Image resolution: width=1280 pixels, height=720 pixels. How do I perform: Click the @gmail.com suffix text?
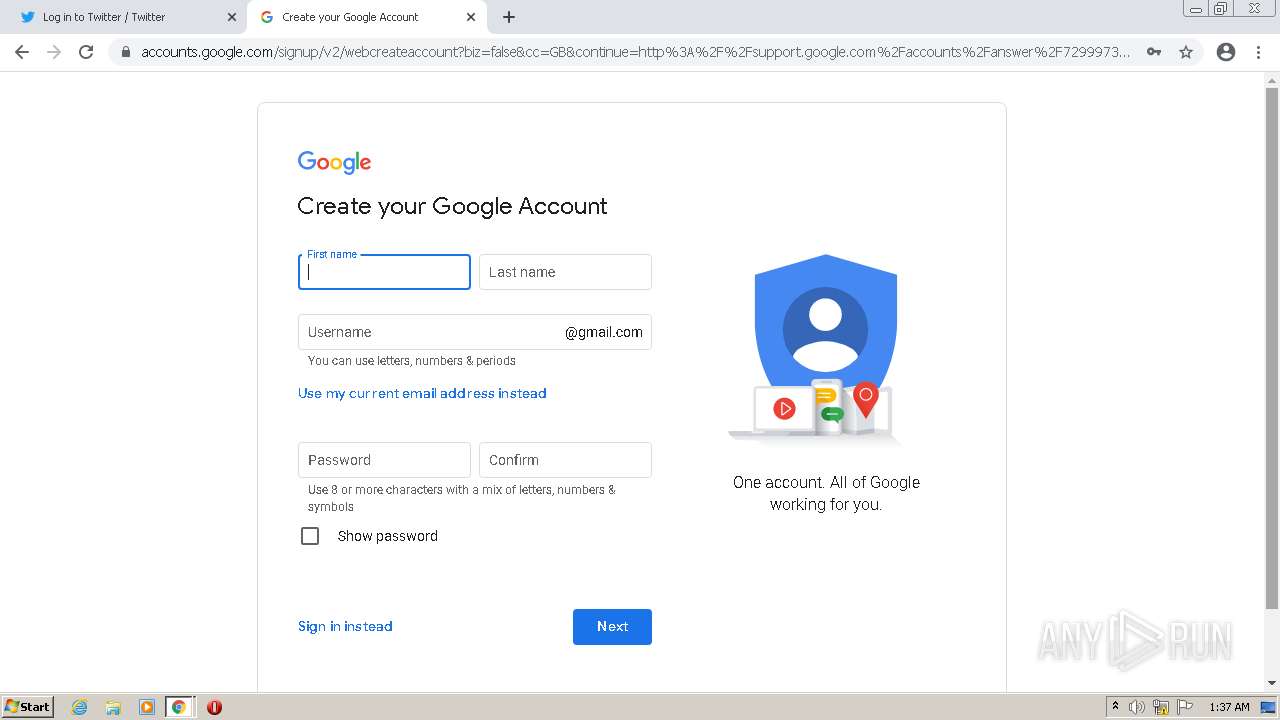[604, 332]
